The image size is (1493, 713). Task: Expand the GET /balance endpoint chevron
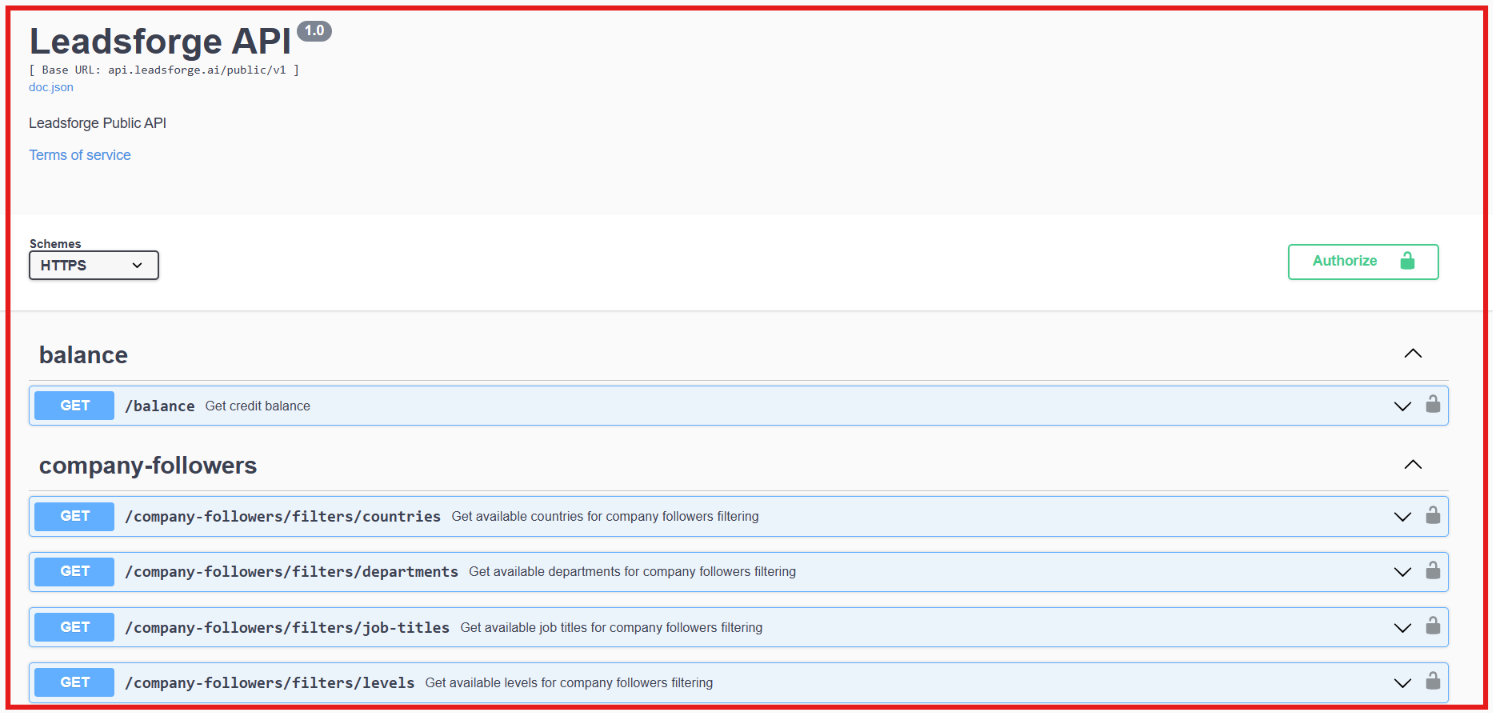1402,406
